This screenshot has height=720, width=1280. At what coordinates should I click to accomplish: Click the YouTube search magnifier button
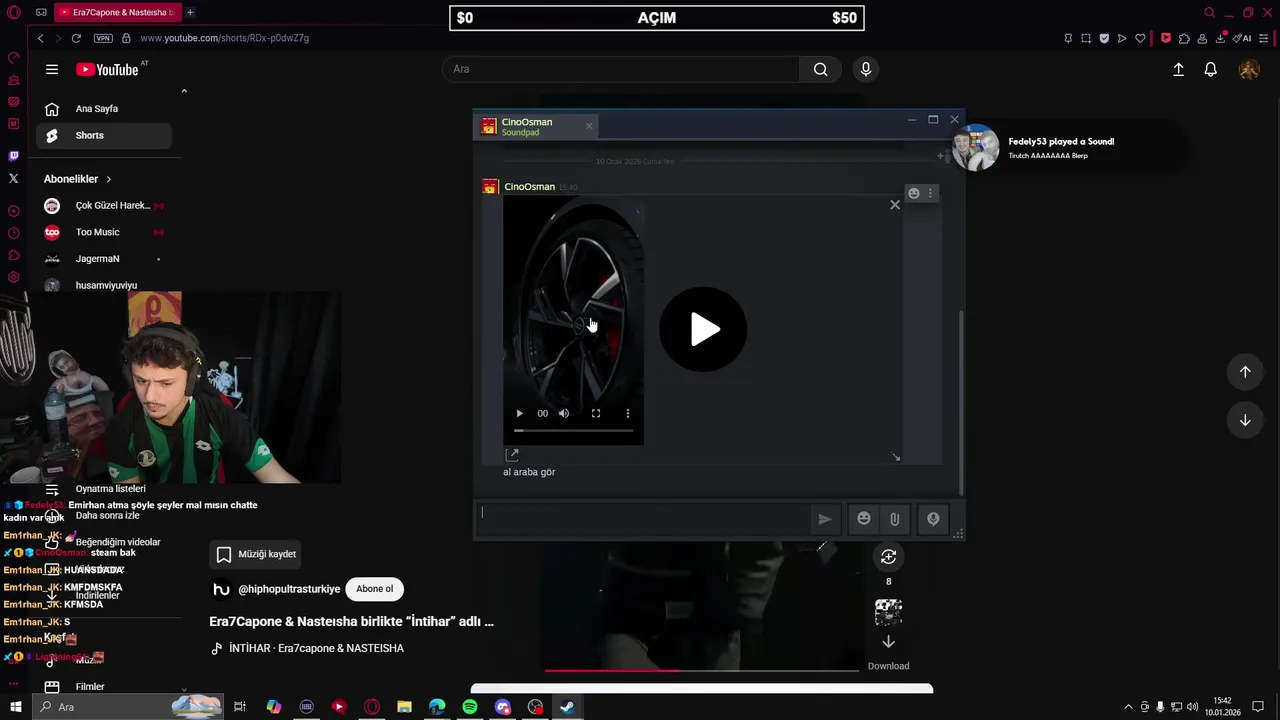820,69
